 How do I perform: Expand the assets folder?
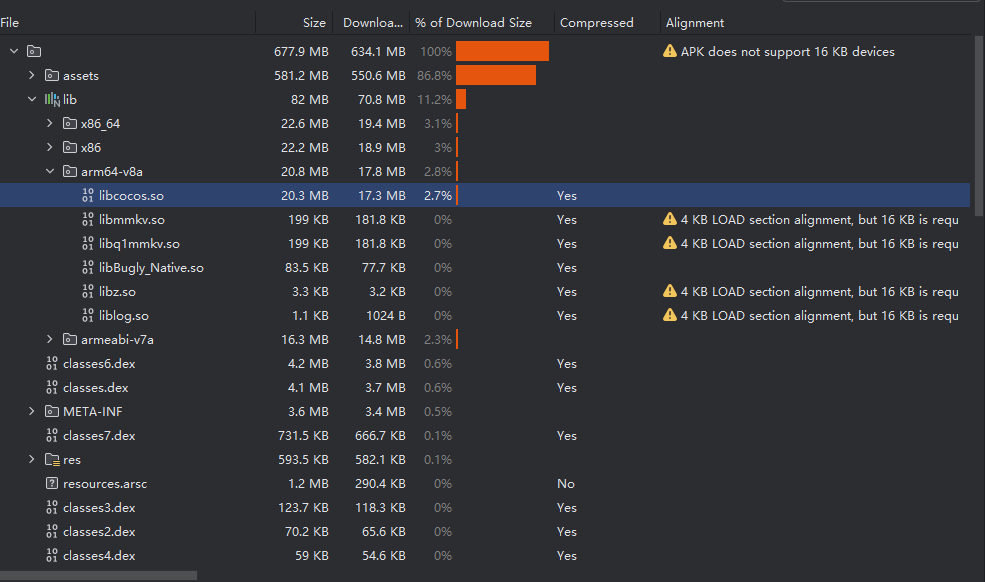[x=32, y=76]
